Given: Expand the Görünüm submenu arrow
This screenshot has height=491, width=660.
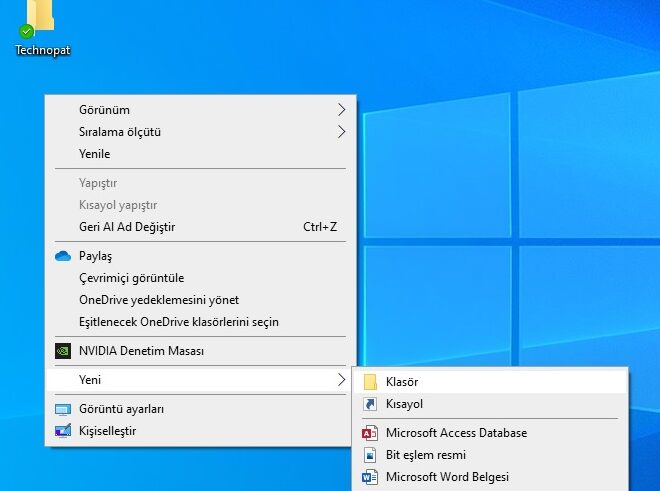Looking at the screenshot, I should [341, 110].
